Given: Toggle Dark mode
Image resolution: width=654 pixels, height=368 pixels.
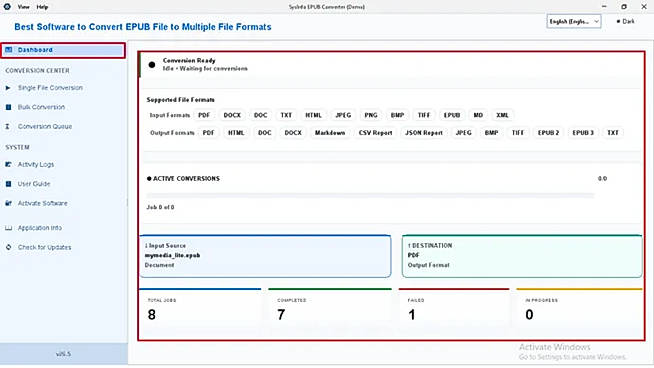Looking at the screenshot, I should click(x=626, y=21).
